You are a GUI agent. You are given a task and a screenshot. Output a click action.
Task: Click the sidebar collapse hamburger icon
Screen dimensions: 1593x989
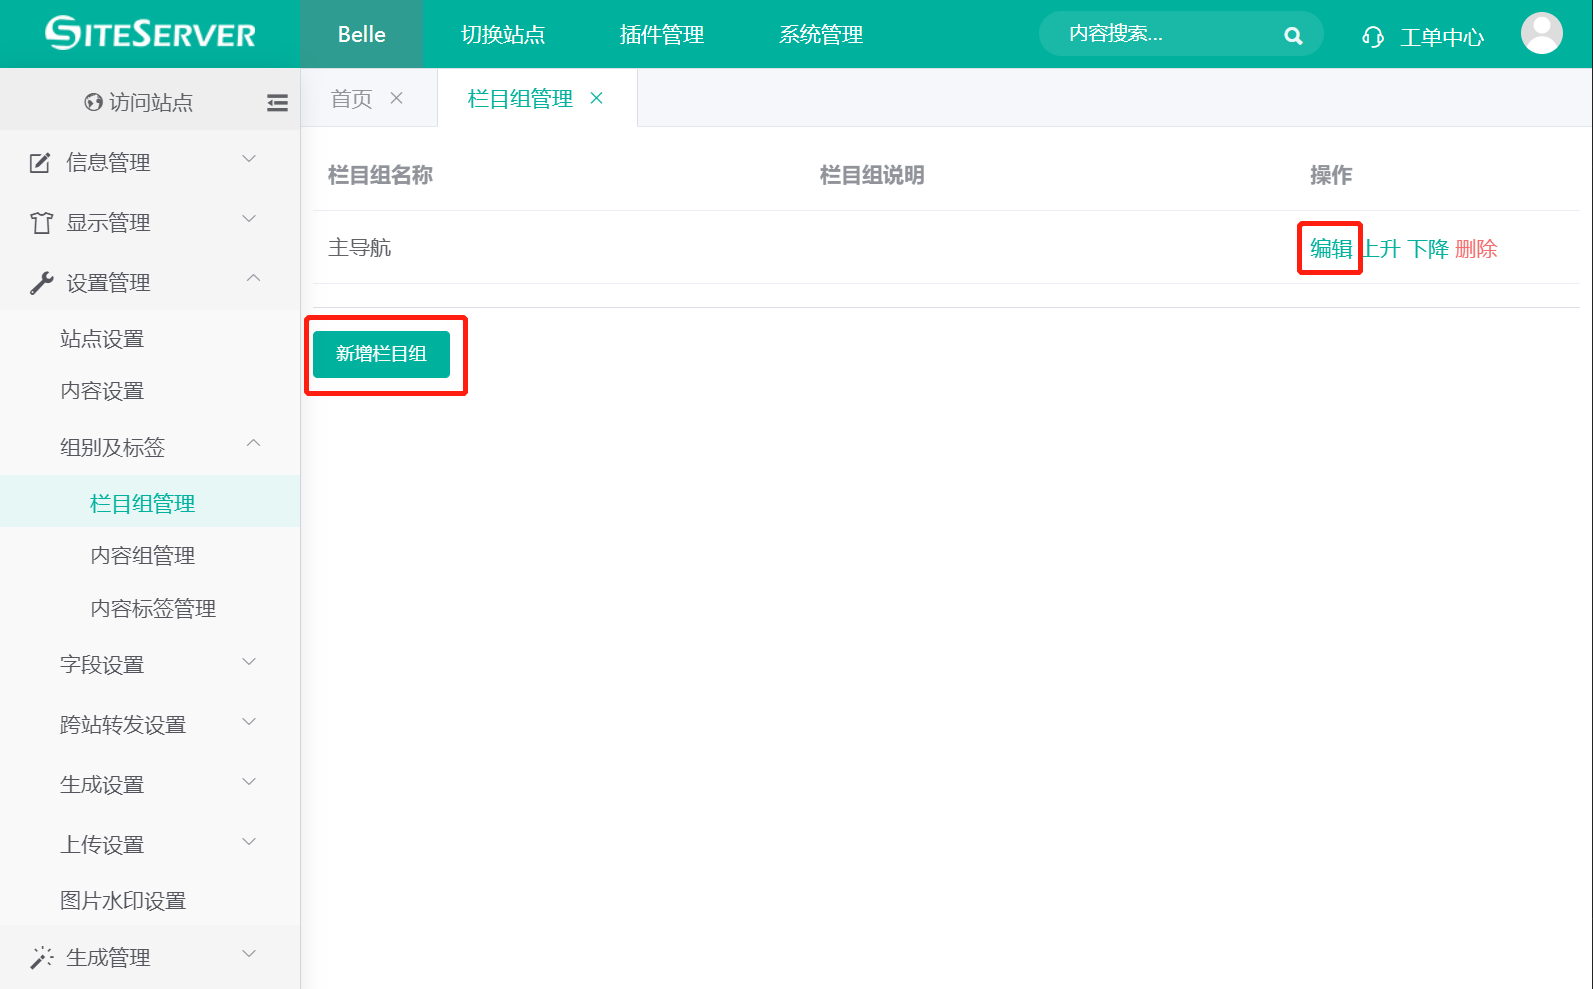pyautogui.click(x=277, y=102)
